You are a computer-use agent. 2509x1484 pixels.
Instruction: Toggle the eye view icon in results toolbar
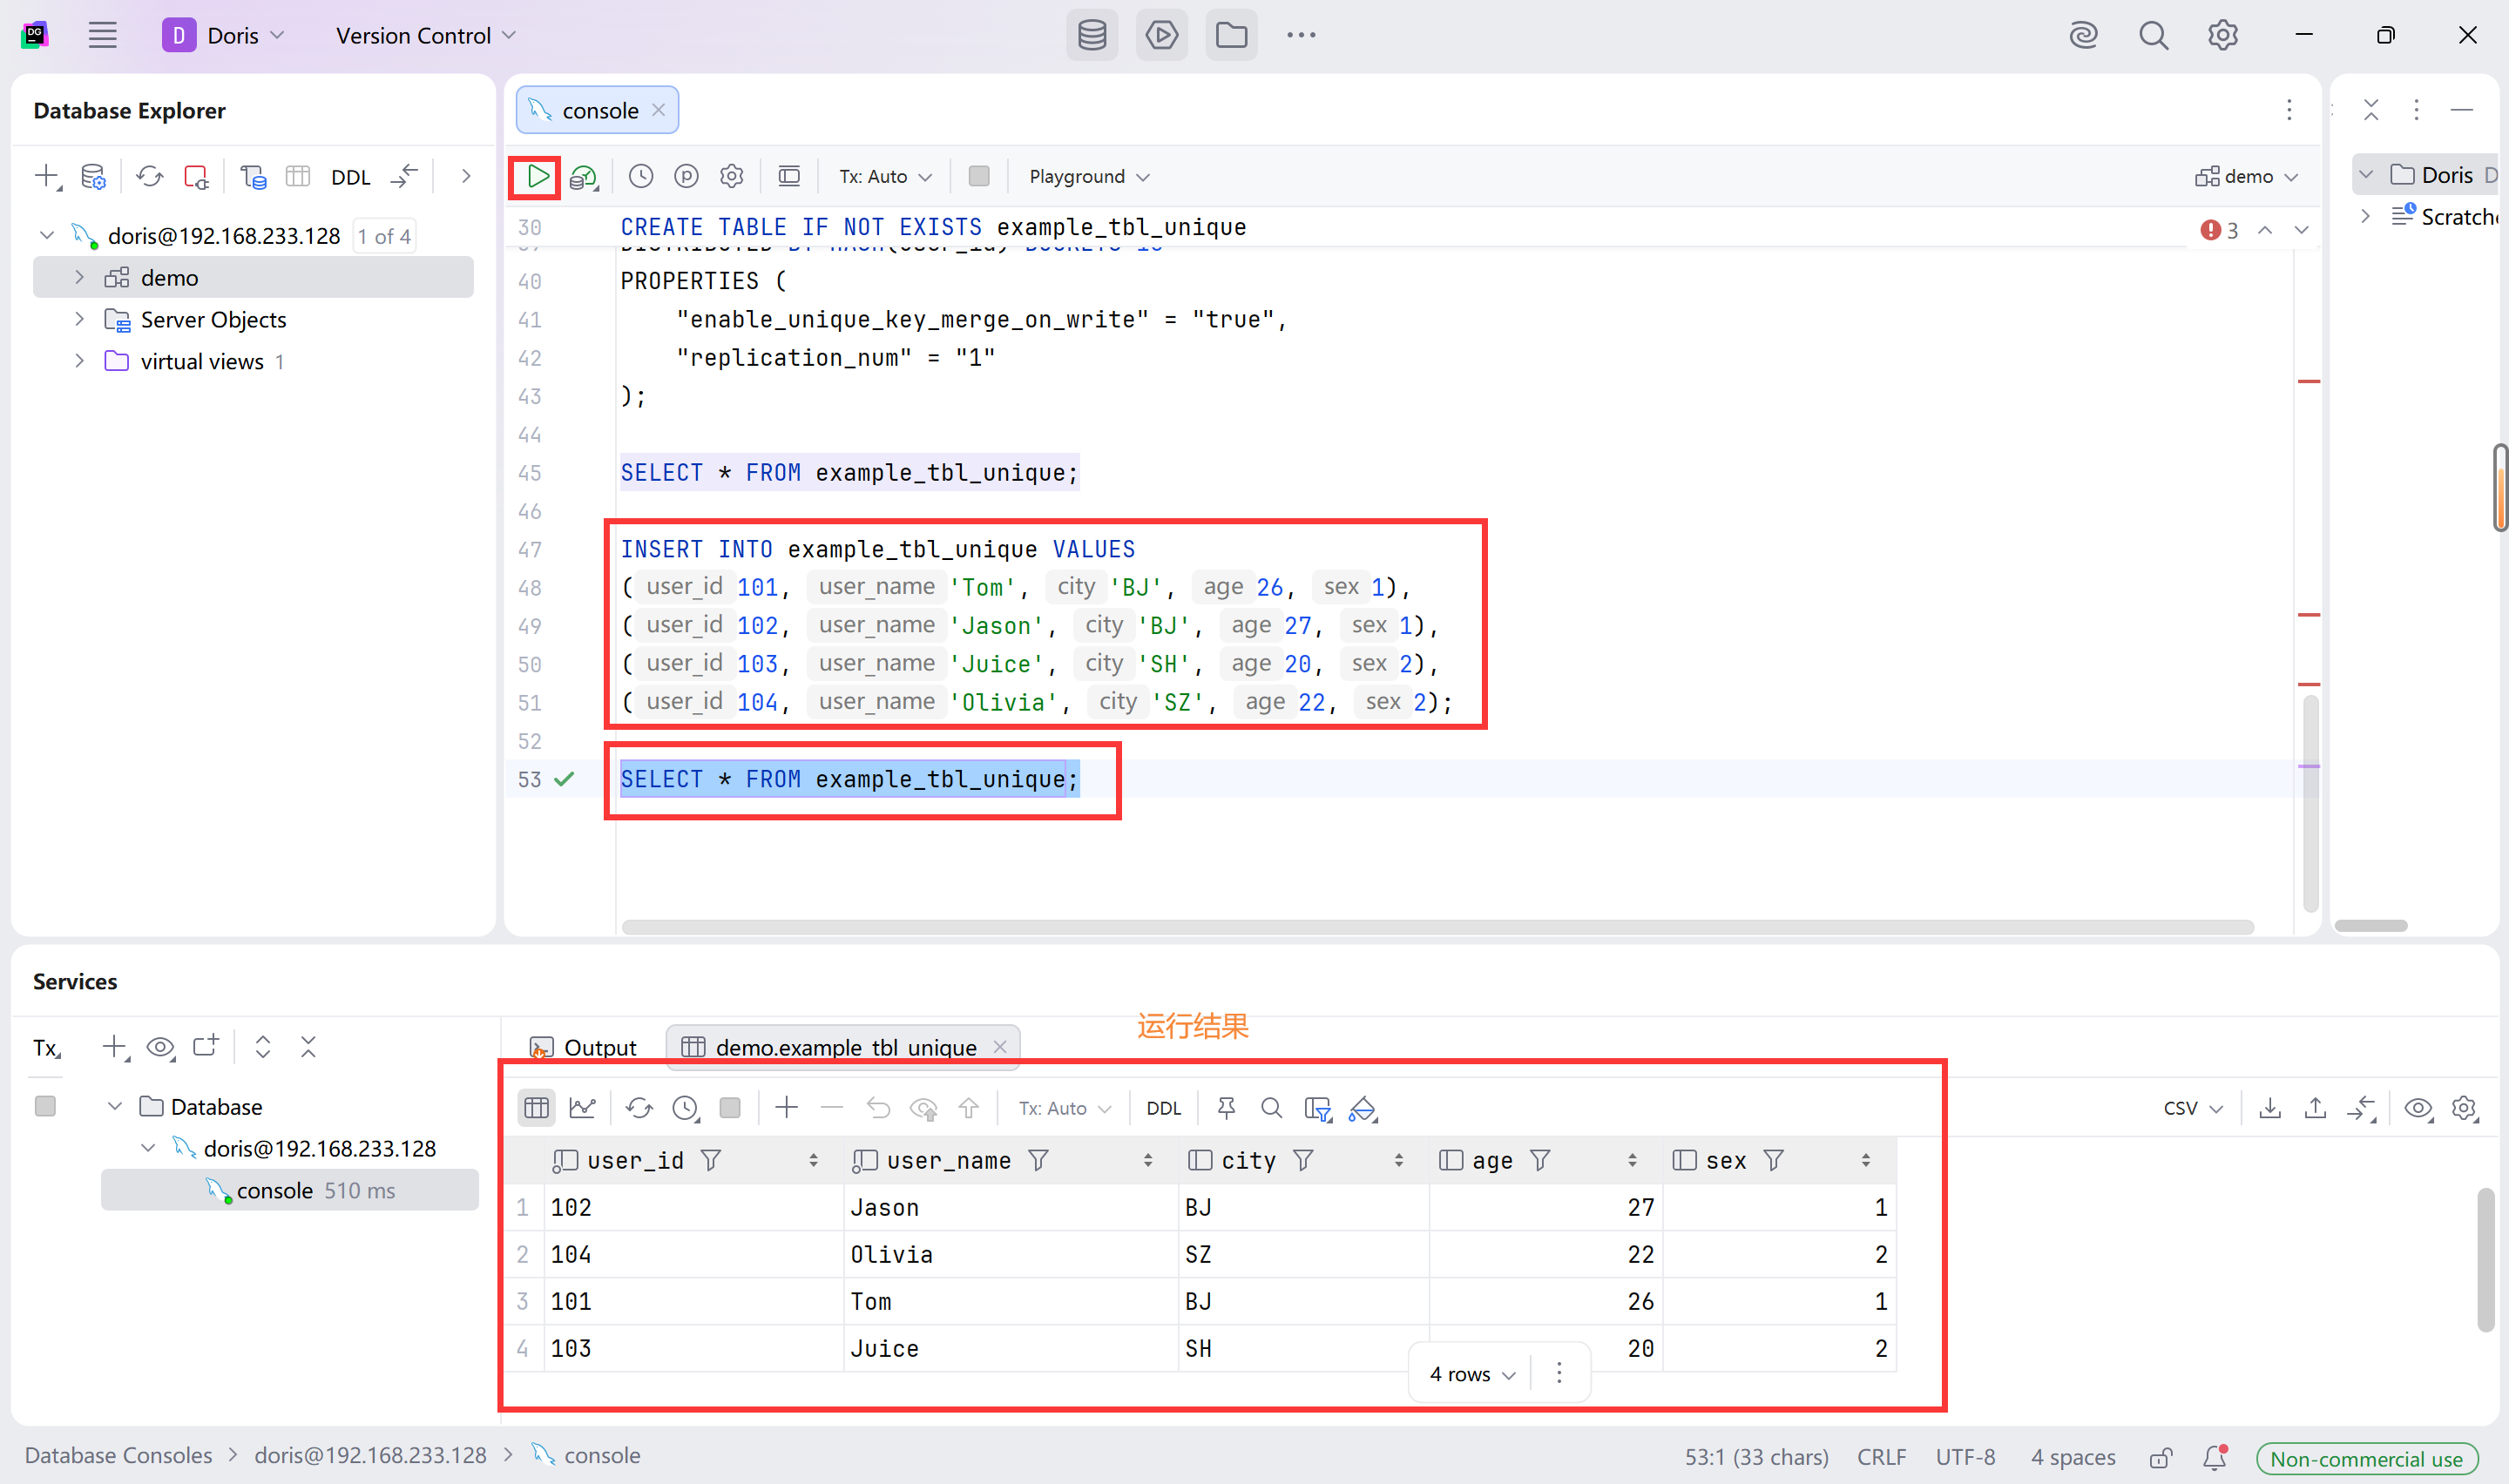point(2418,1108)
